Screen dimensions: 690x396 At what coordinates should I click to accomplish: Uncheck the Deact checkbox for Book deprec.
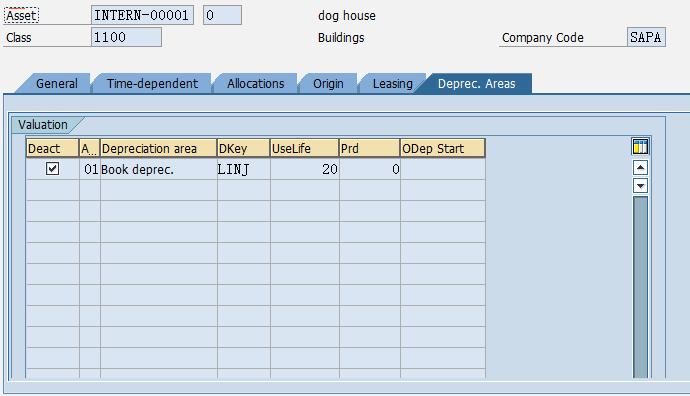click(52, 169)
